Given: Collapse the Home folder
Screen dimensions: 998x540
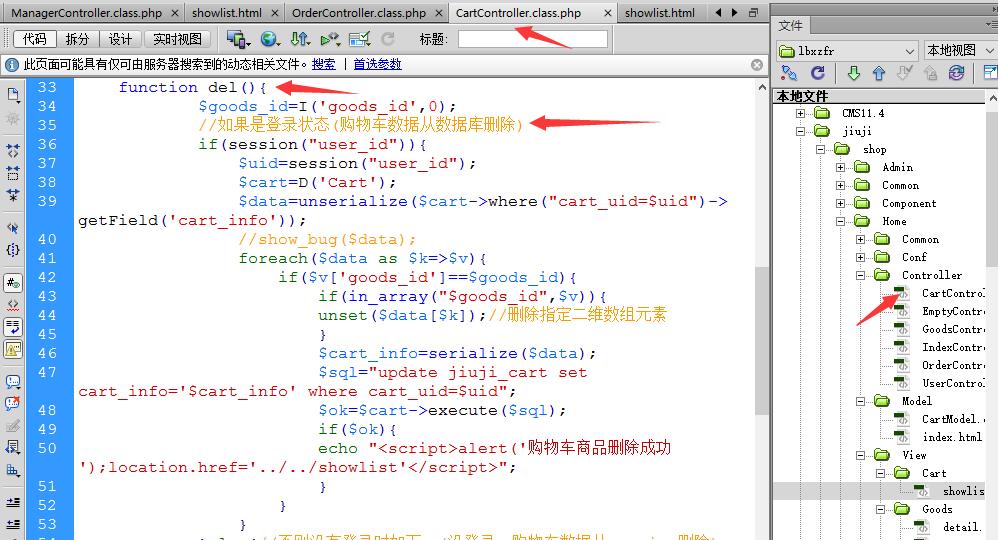Looking at the screenshot, I should coord(841,222).
